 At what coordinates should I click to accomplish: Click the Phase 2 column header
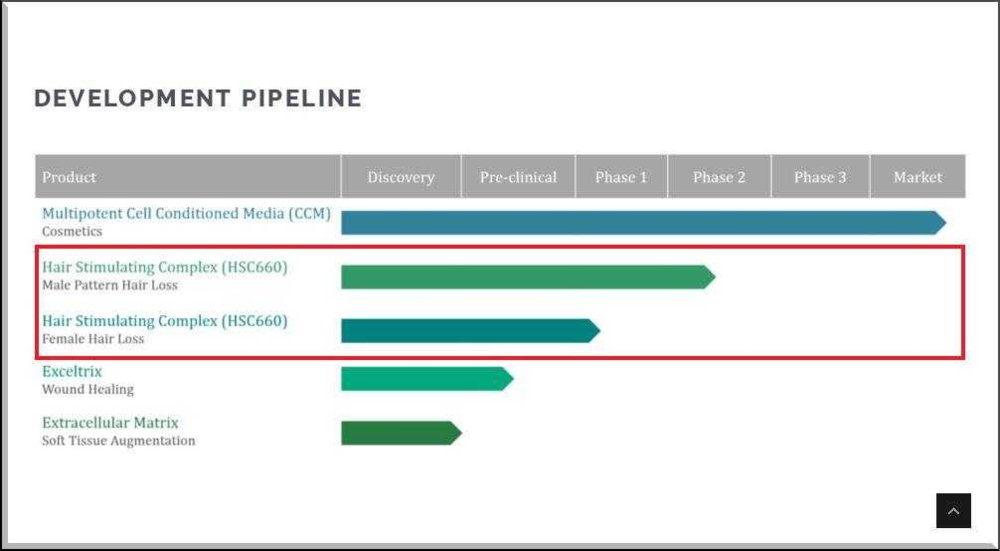tap(719, 177)
